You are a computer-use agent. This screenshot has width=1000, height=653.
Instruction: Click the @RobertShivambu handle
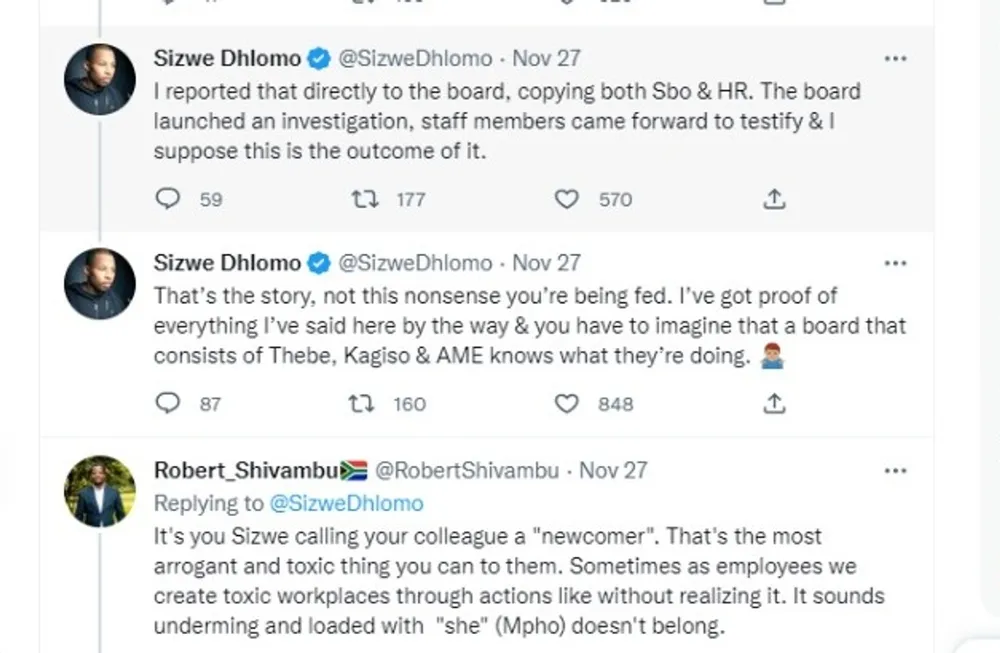pyautogui.click(x=467, y=470)
